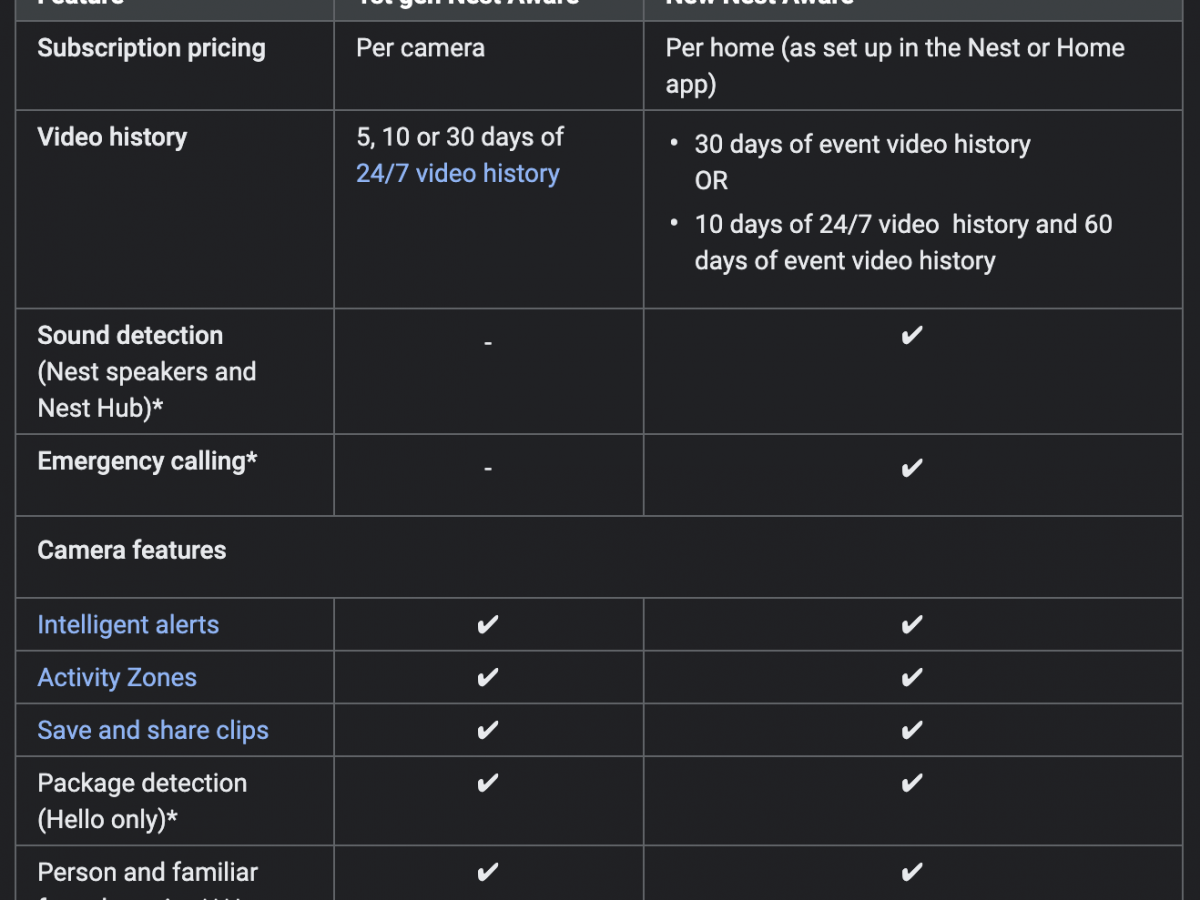Click the Activity Zones checkmark in 1st gen column
The image size is (1200, 900).
tap(487, 679)
